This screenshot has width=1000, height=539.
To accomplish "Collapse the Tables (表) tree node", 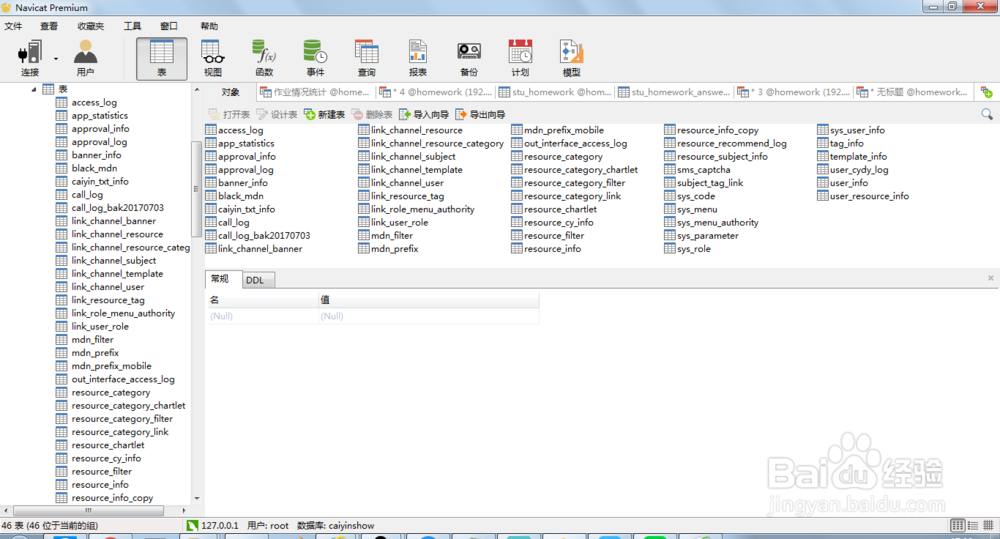I will (34, 89).
